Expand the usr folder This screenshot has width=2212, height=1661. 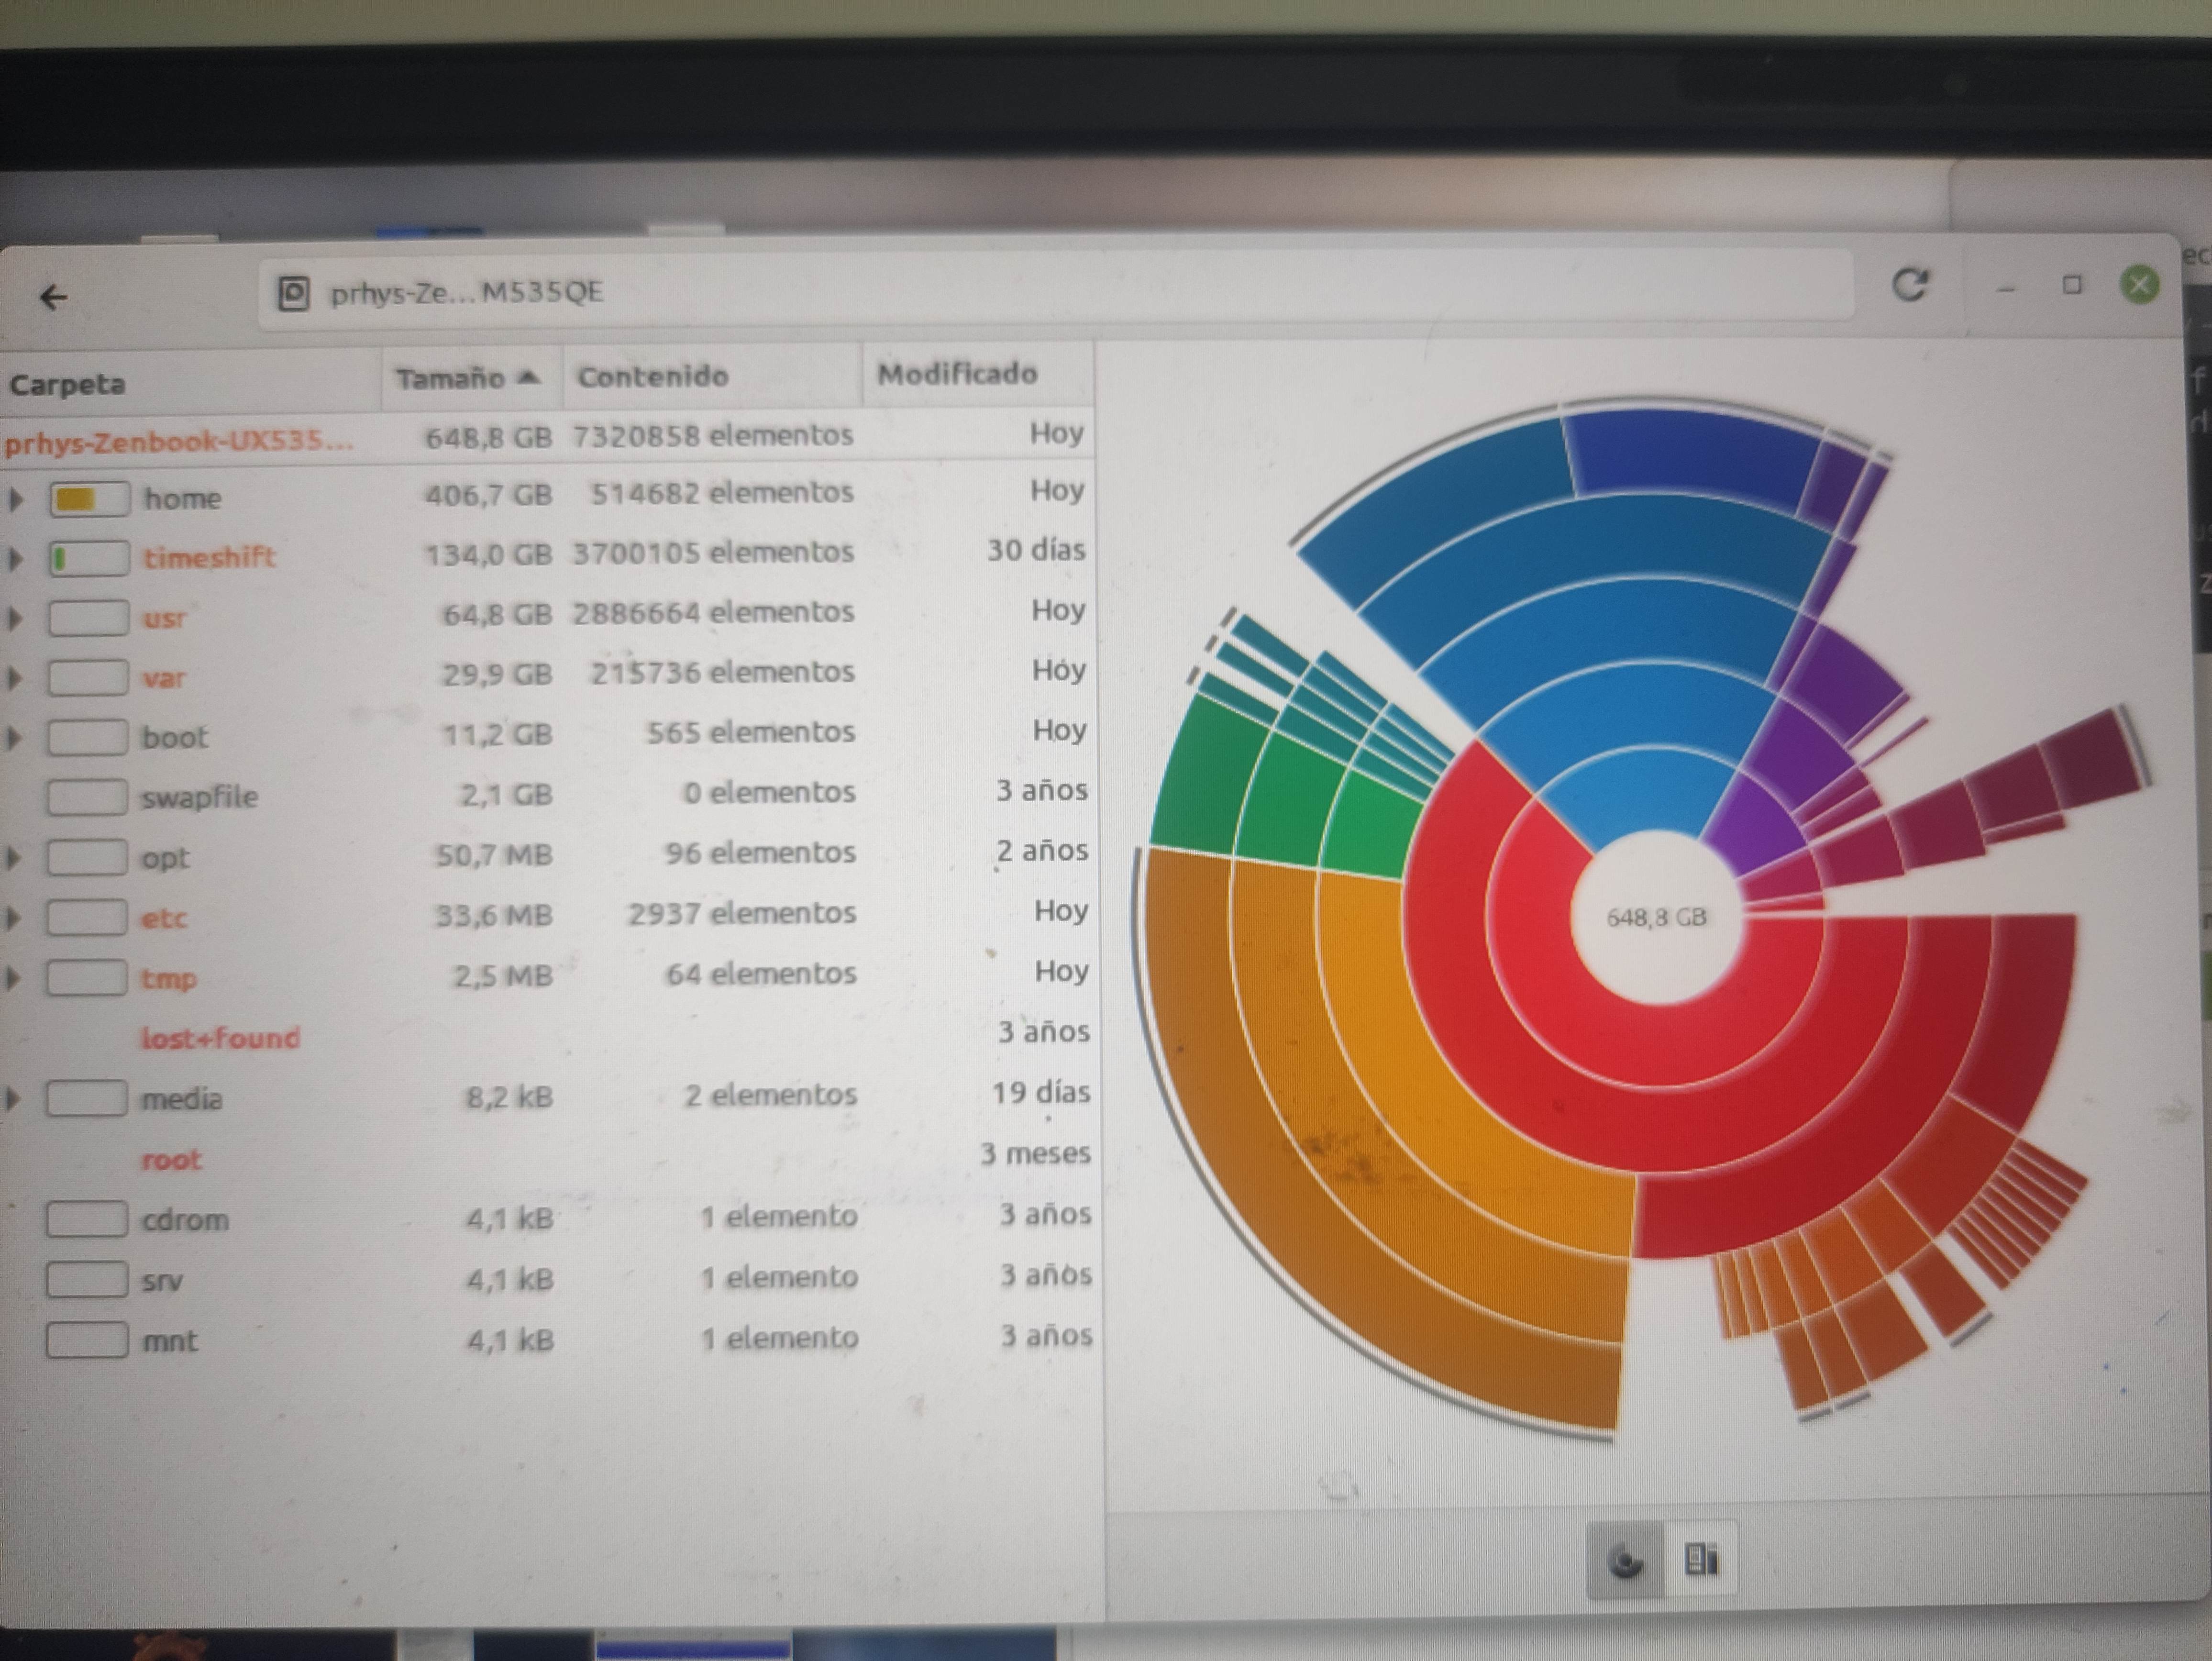15,618
